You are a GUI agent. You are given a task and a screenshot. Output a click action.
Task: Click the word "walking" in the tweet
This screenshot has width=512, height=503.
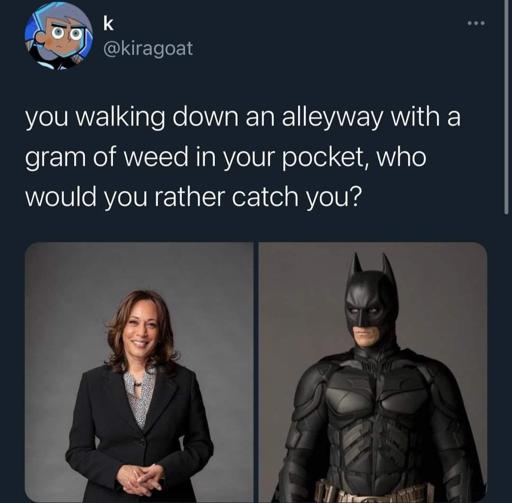(121, 118)
